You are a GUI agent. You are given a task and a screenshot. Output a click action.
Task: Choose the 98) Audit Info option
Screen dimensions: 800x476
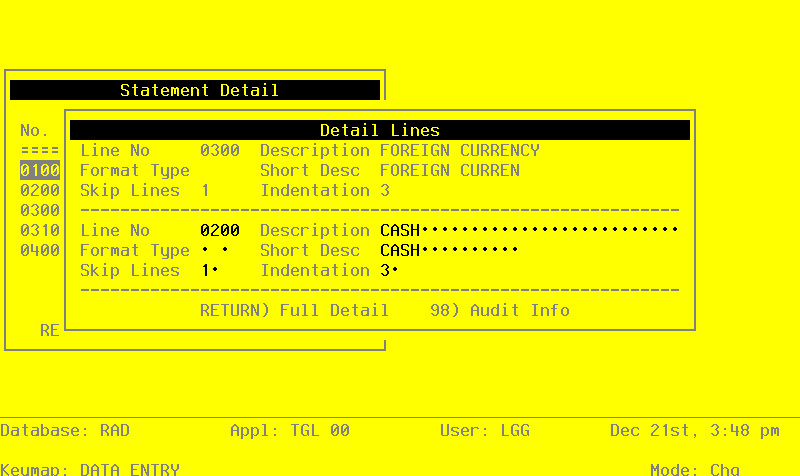pyautogui.click(x=500, y=310)
